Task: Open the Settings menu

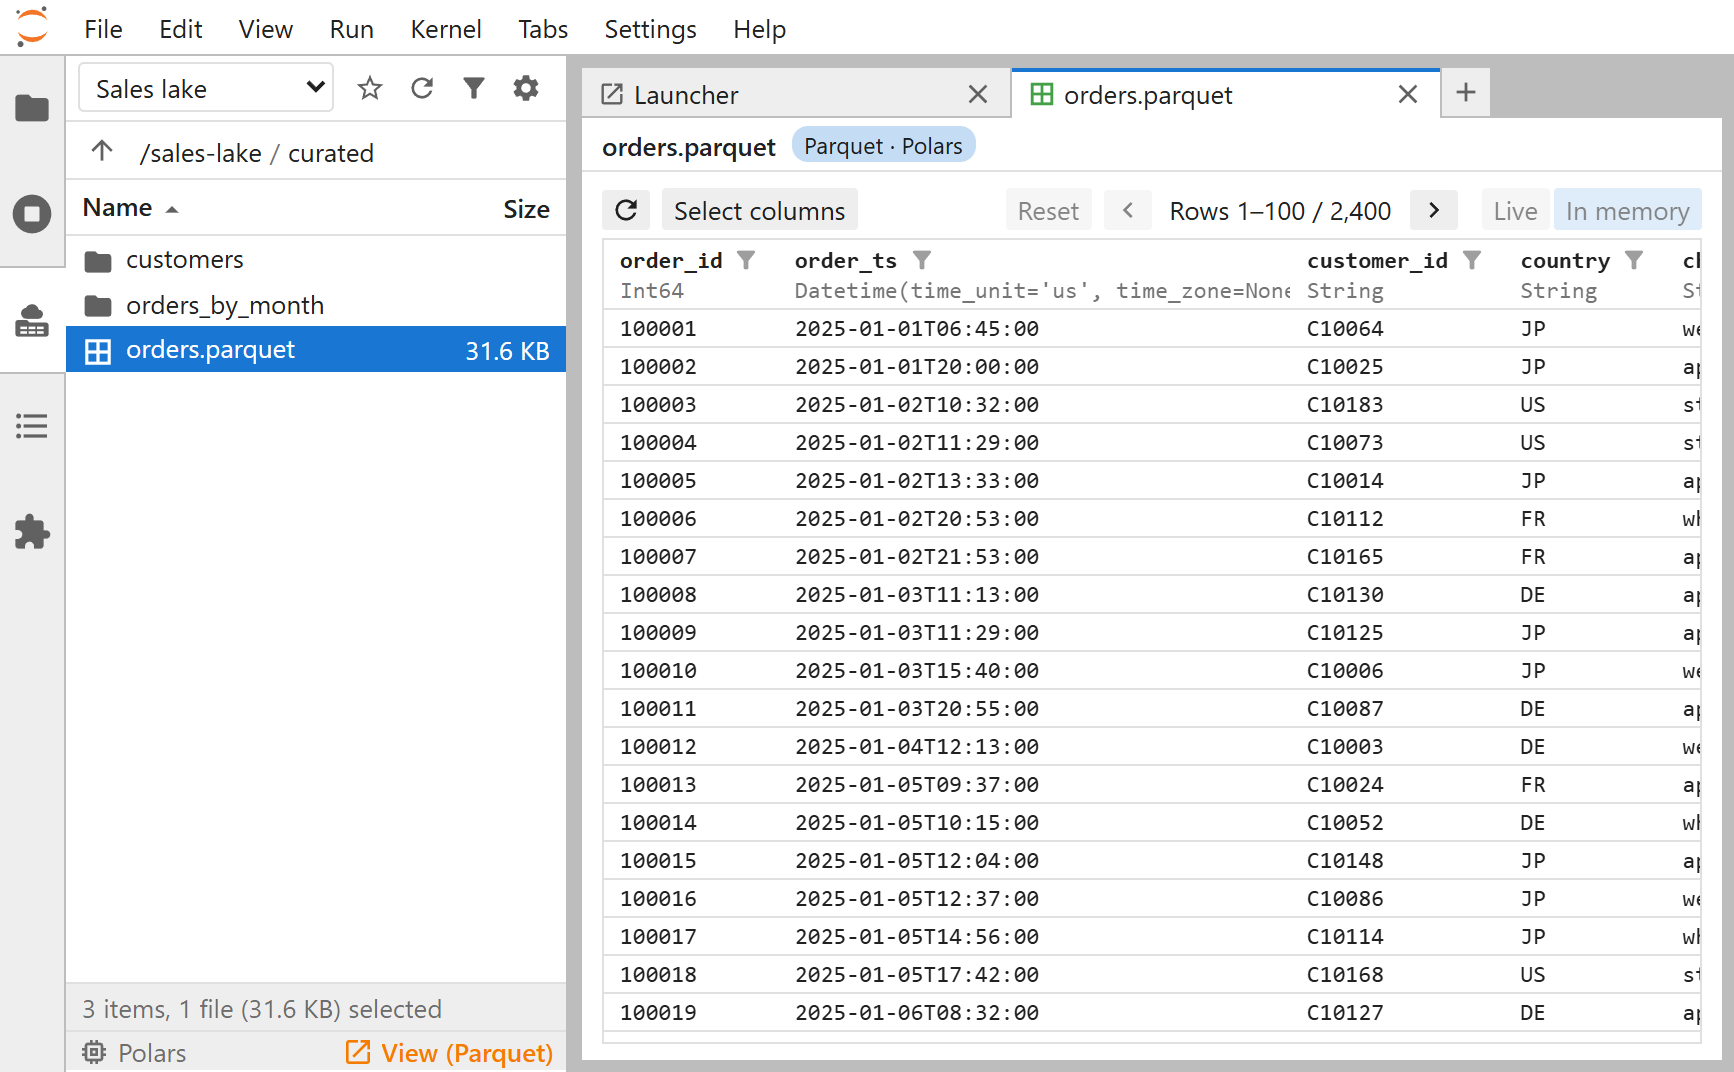Action: (650, 29)
